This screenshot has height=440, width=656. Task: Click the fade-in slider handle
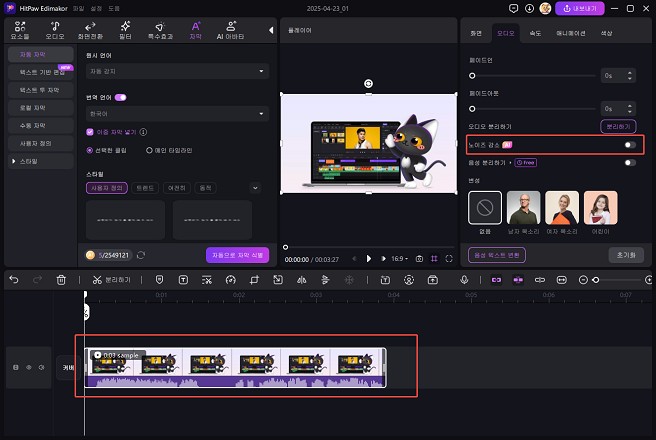coord(472,76)
